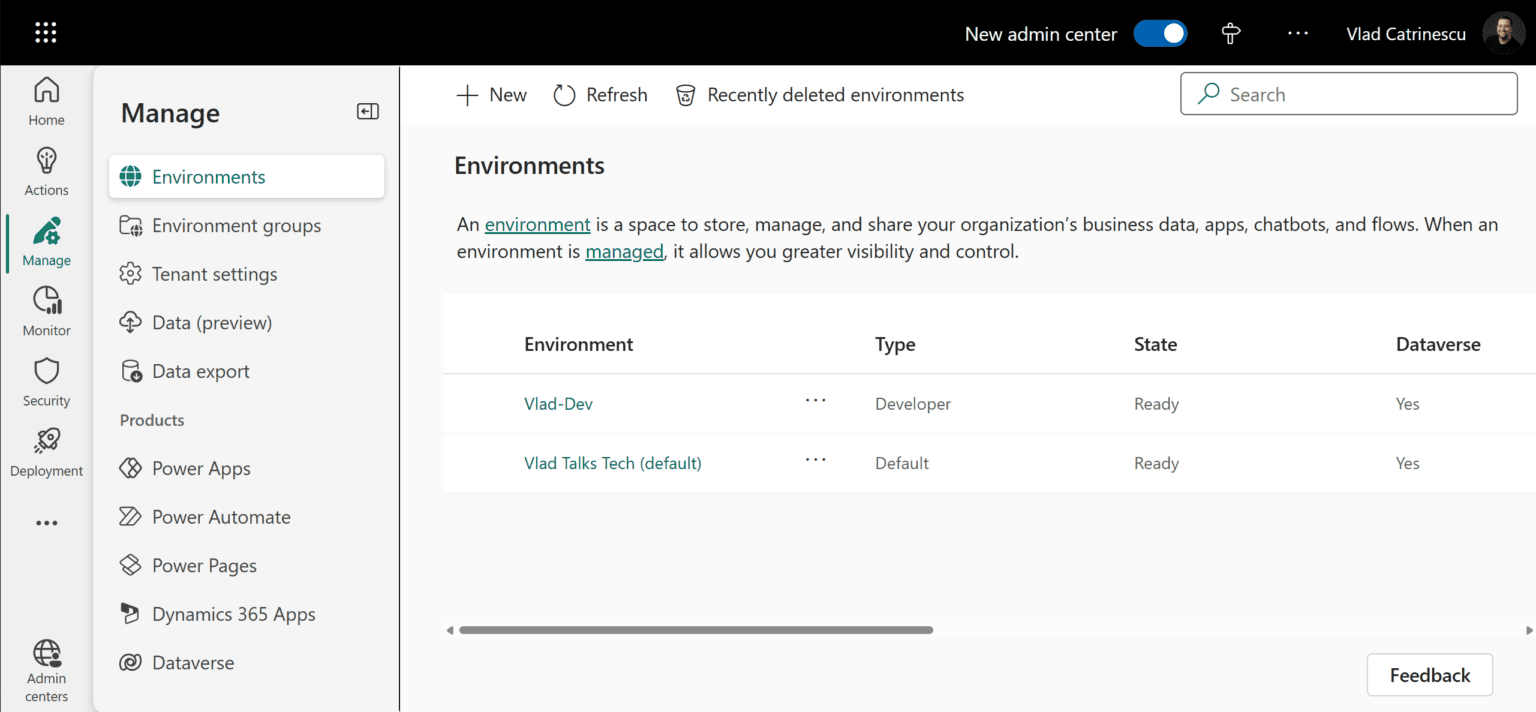Go to the Security section
The image size is (1536, 712).
click(x=46, y=380)
